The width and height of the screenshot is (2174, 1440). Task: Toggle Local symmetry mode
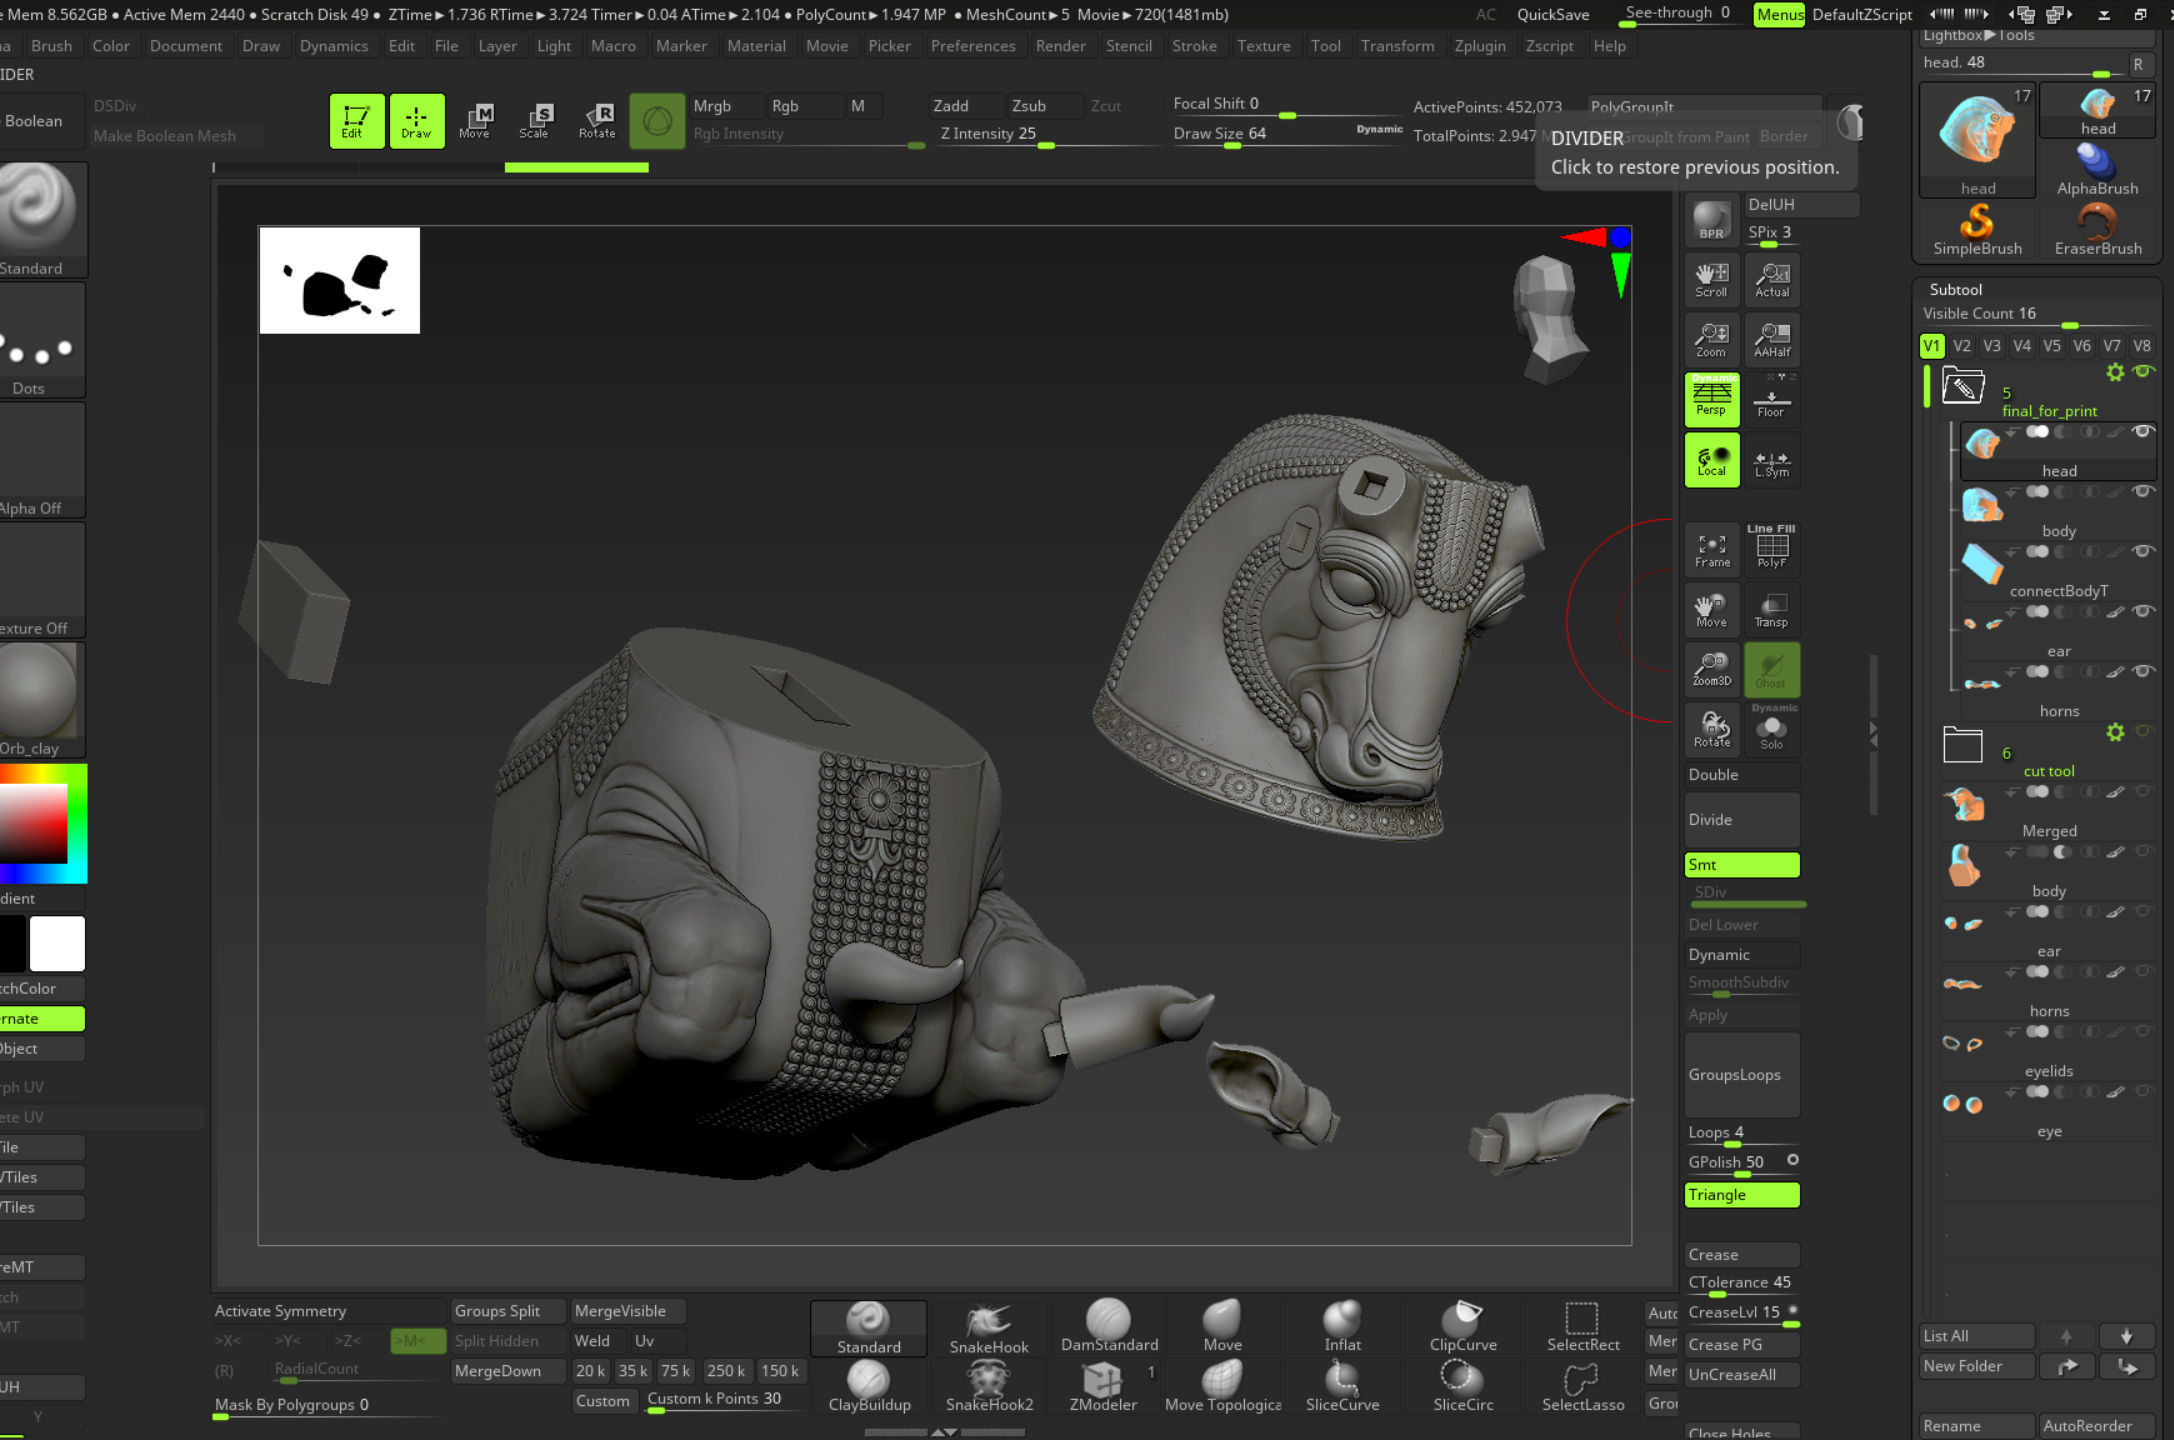(x=1711, y=460)
